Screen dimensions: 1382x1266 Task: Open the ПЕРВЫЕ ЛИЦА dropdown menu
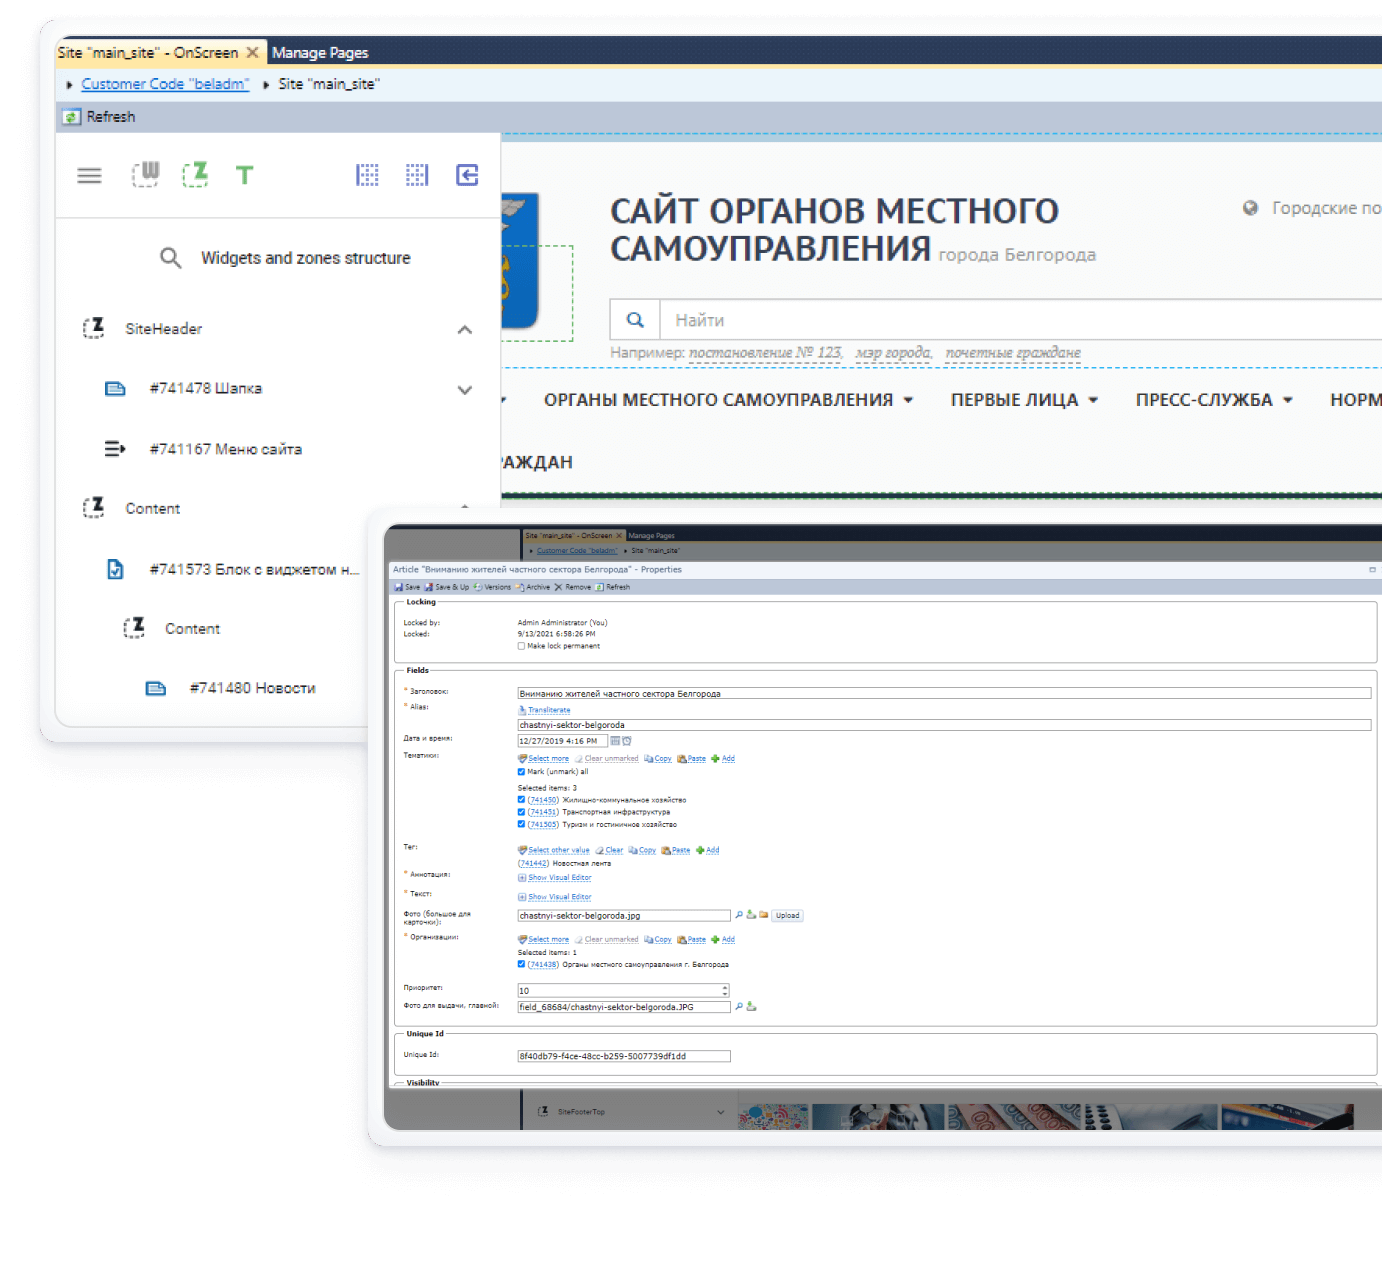coord(1024,400)
